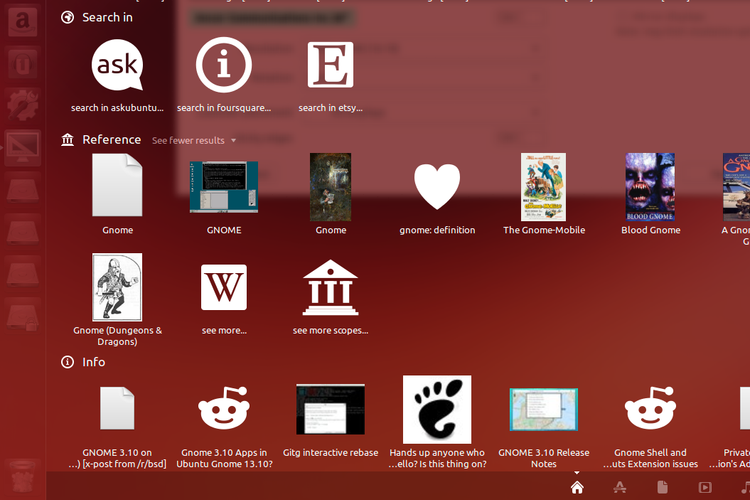Open Wikipedia 'see more' results icon
750x500 pixels.
224,288
